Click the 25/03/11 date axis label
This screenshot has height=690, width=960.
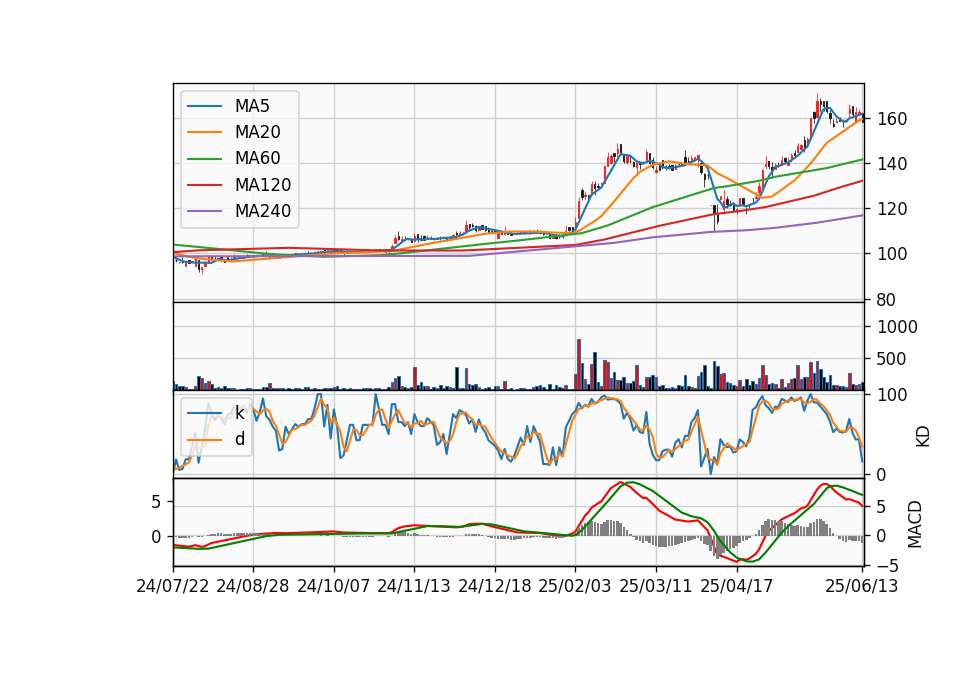656,586
